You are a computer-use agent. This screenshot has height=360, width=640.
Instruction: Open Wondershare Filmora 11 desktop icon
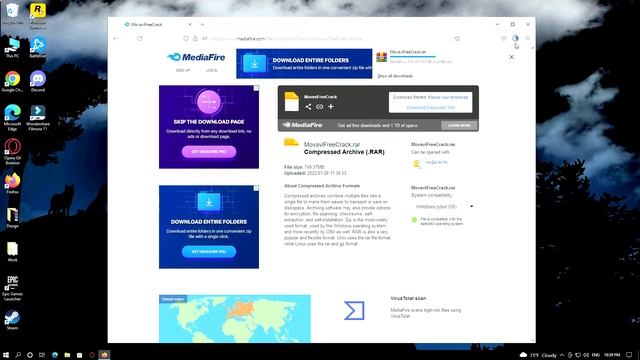click(38, 118)
